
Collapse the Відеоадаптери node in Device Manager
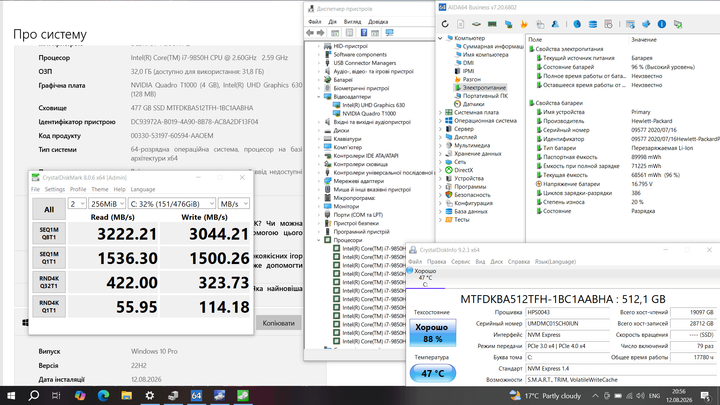coord(319,97)
